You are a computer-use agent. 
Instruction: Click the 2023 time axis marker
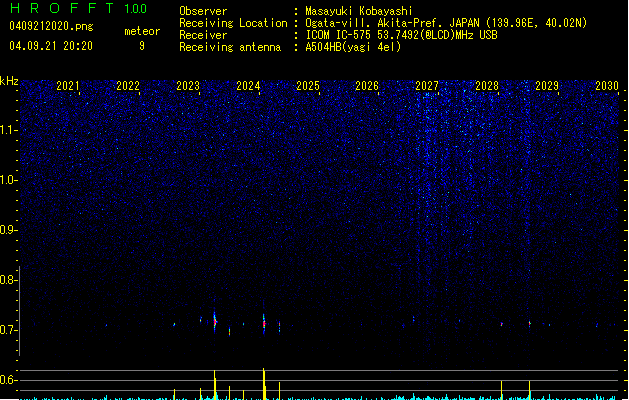coord(188,86)
